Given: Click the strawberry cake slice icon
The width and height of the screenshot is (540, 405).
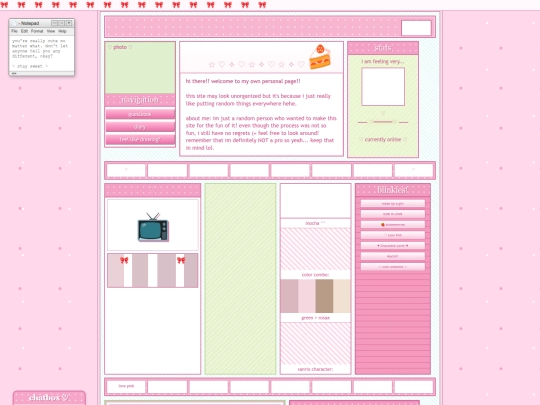Looking at the screenshot, I should pos(320,57).
